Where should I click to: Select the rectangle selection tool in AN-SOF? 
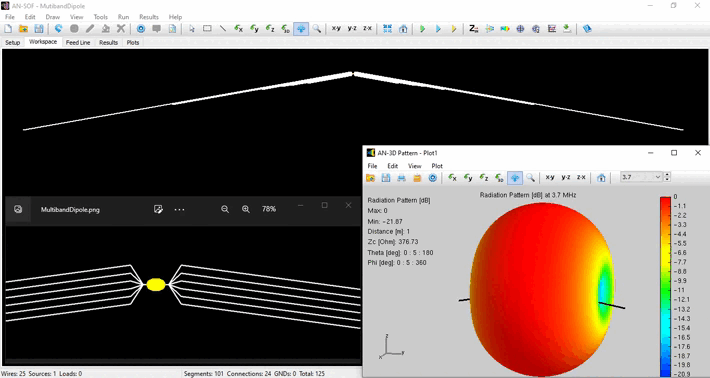[207, 29]
